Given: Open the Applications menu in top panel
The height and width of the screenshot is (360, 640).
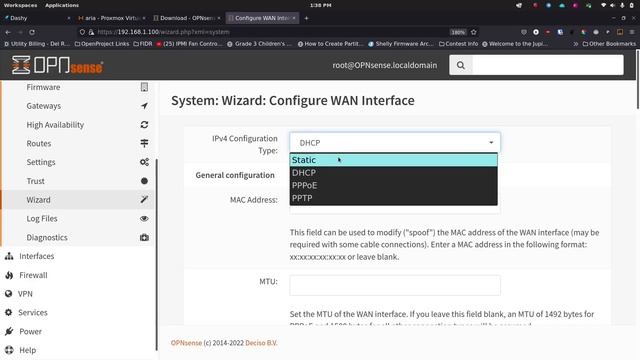Looking at the screenshot, I should click(62, 5).
